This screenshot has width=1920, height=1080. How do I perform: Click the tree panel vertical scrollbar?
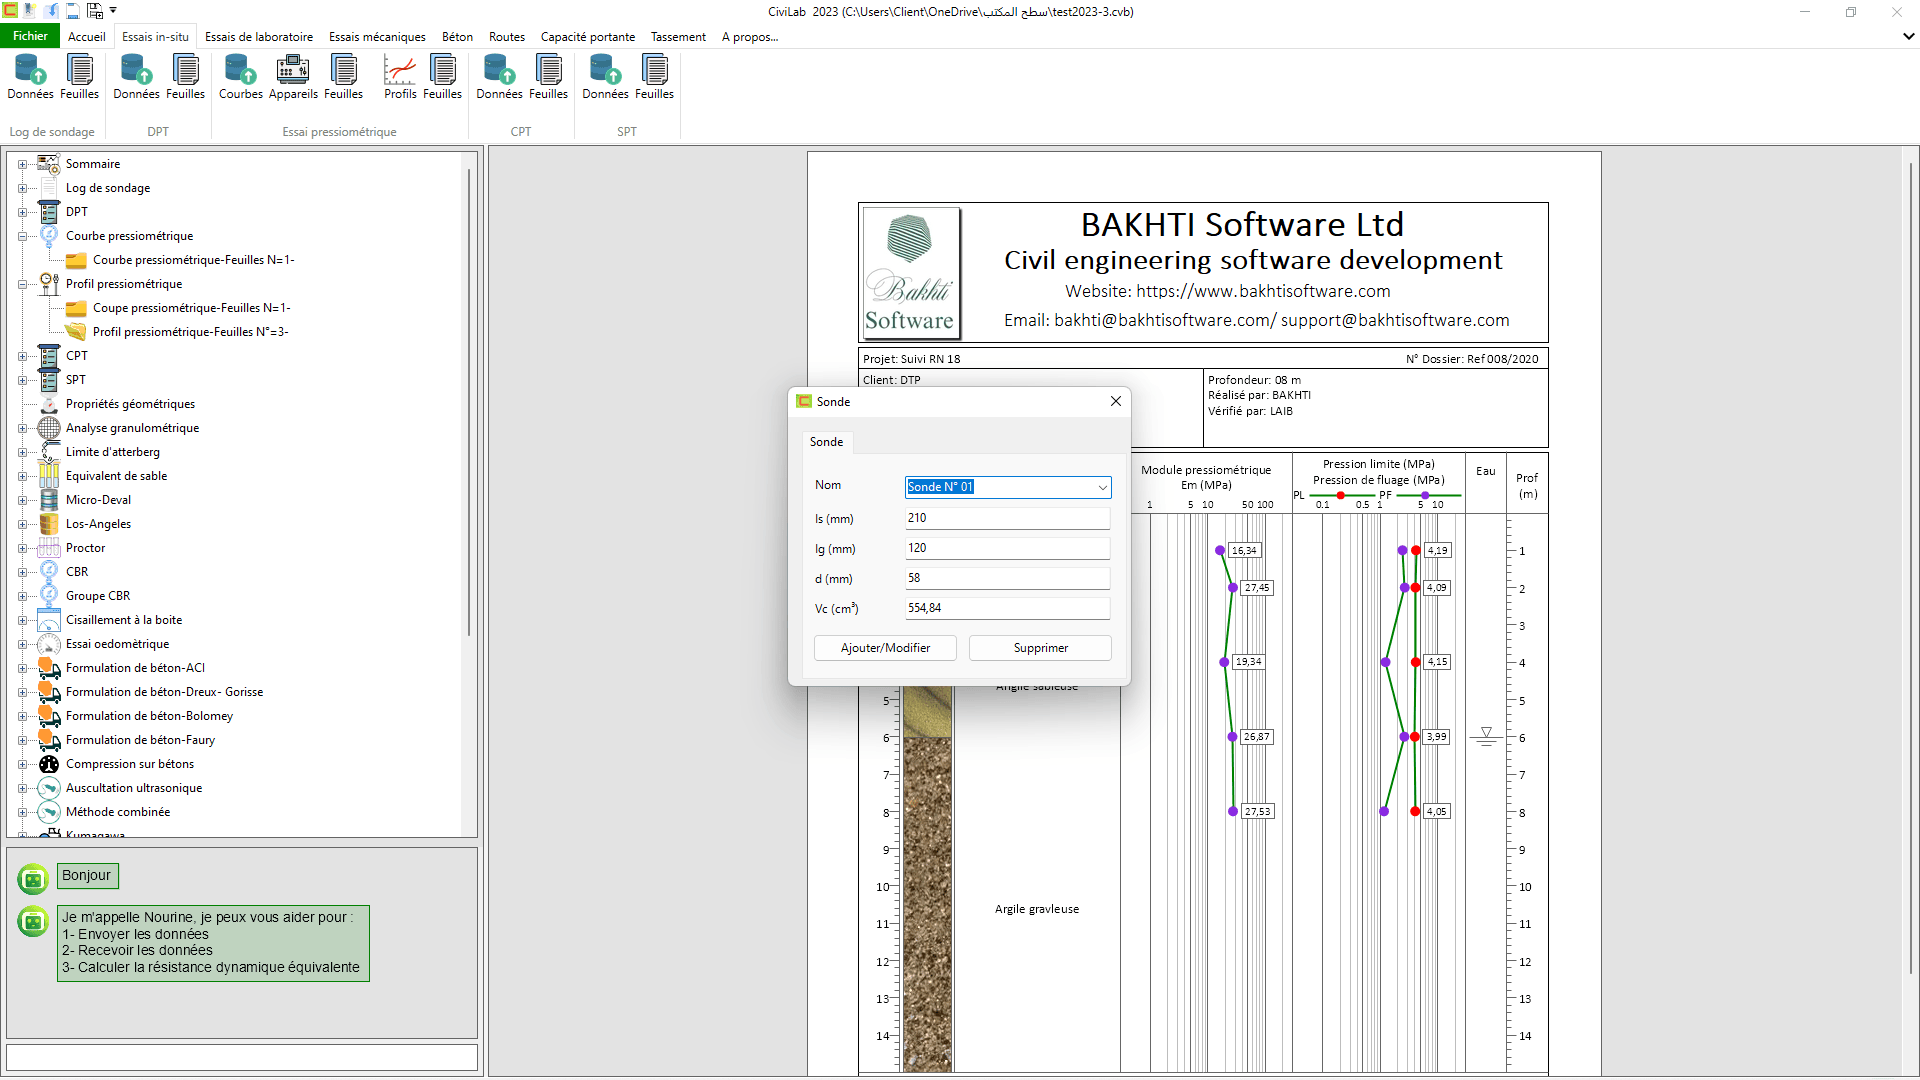[469, 400]
